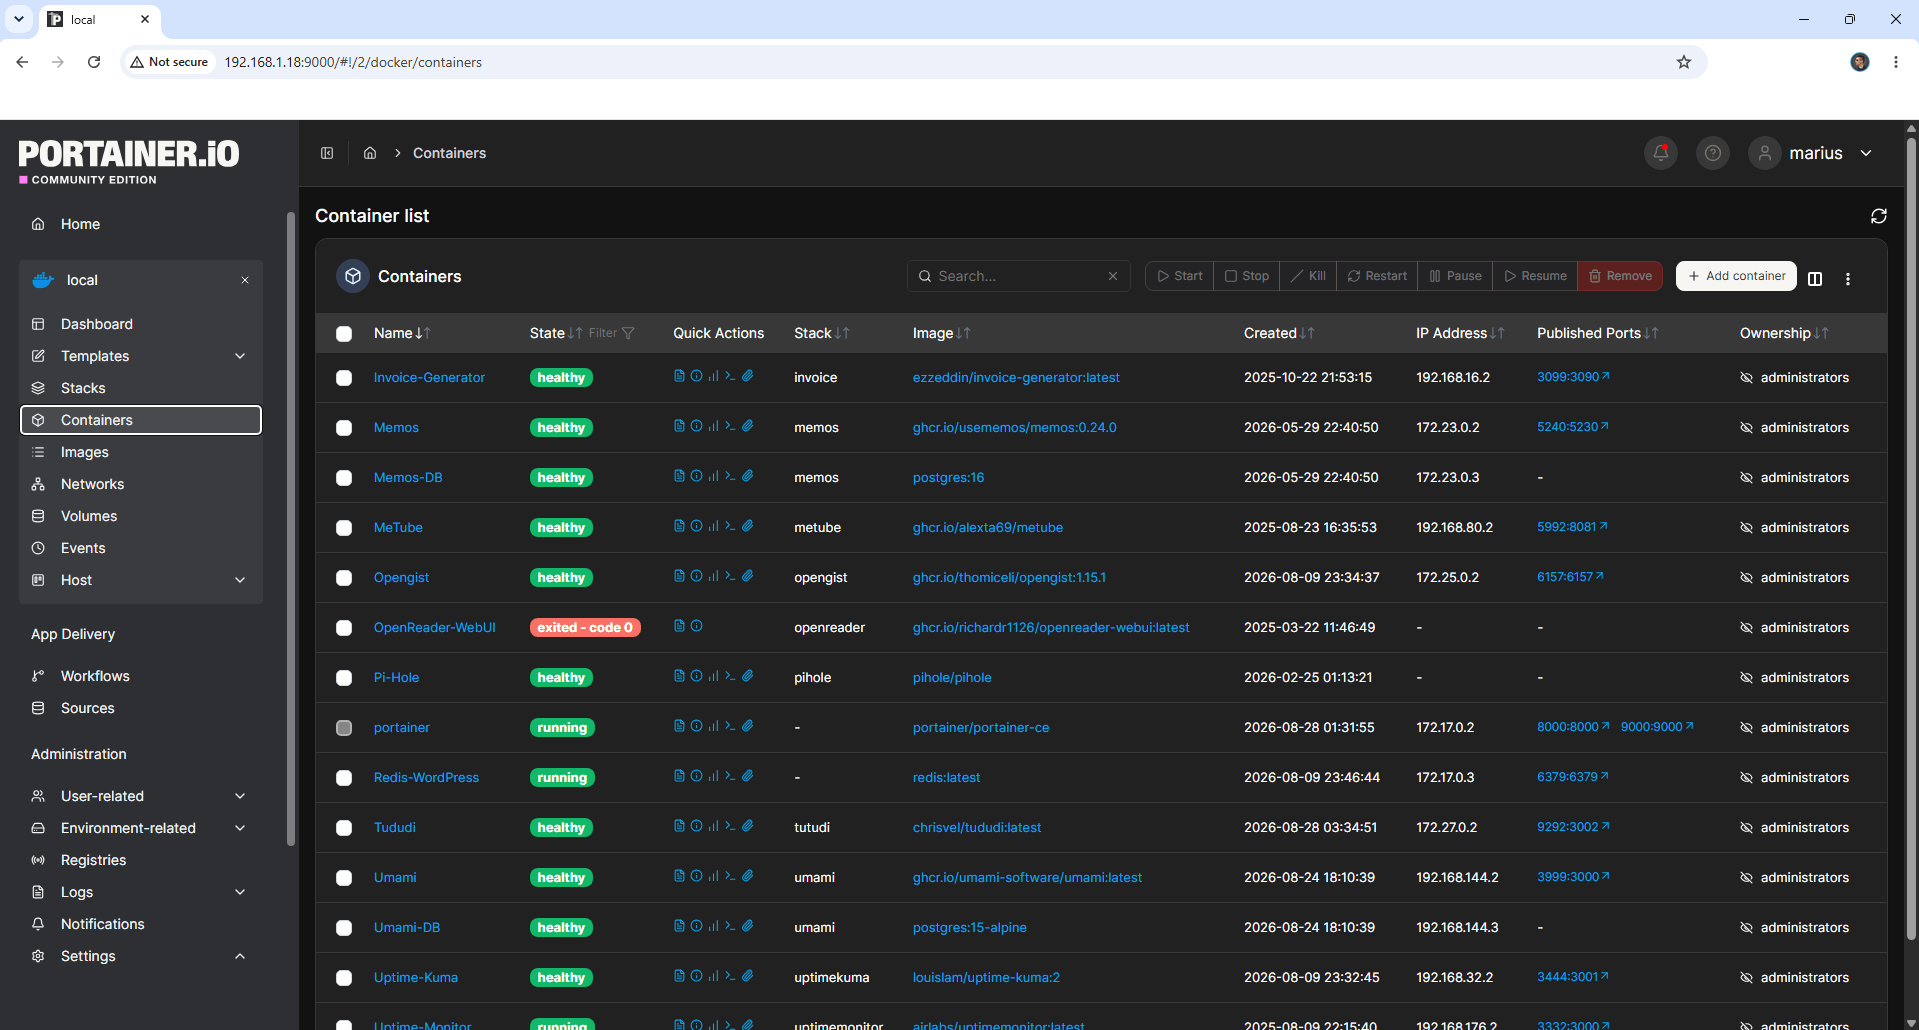Expand the Environment-related section
The width and height of the screenshot is (1919, 1030).
240,828
